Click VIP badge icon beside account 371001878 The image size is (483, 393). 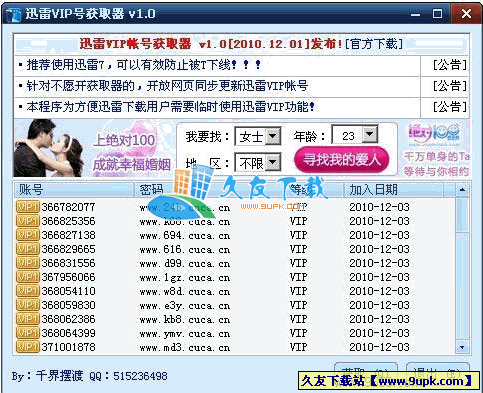coord(28,347)
